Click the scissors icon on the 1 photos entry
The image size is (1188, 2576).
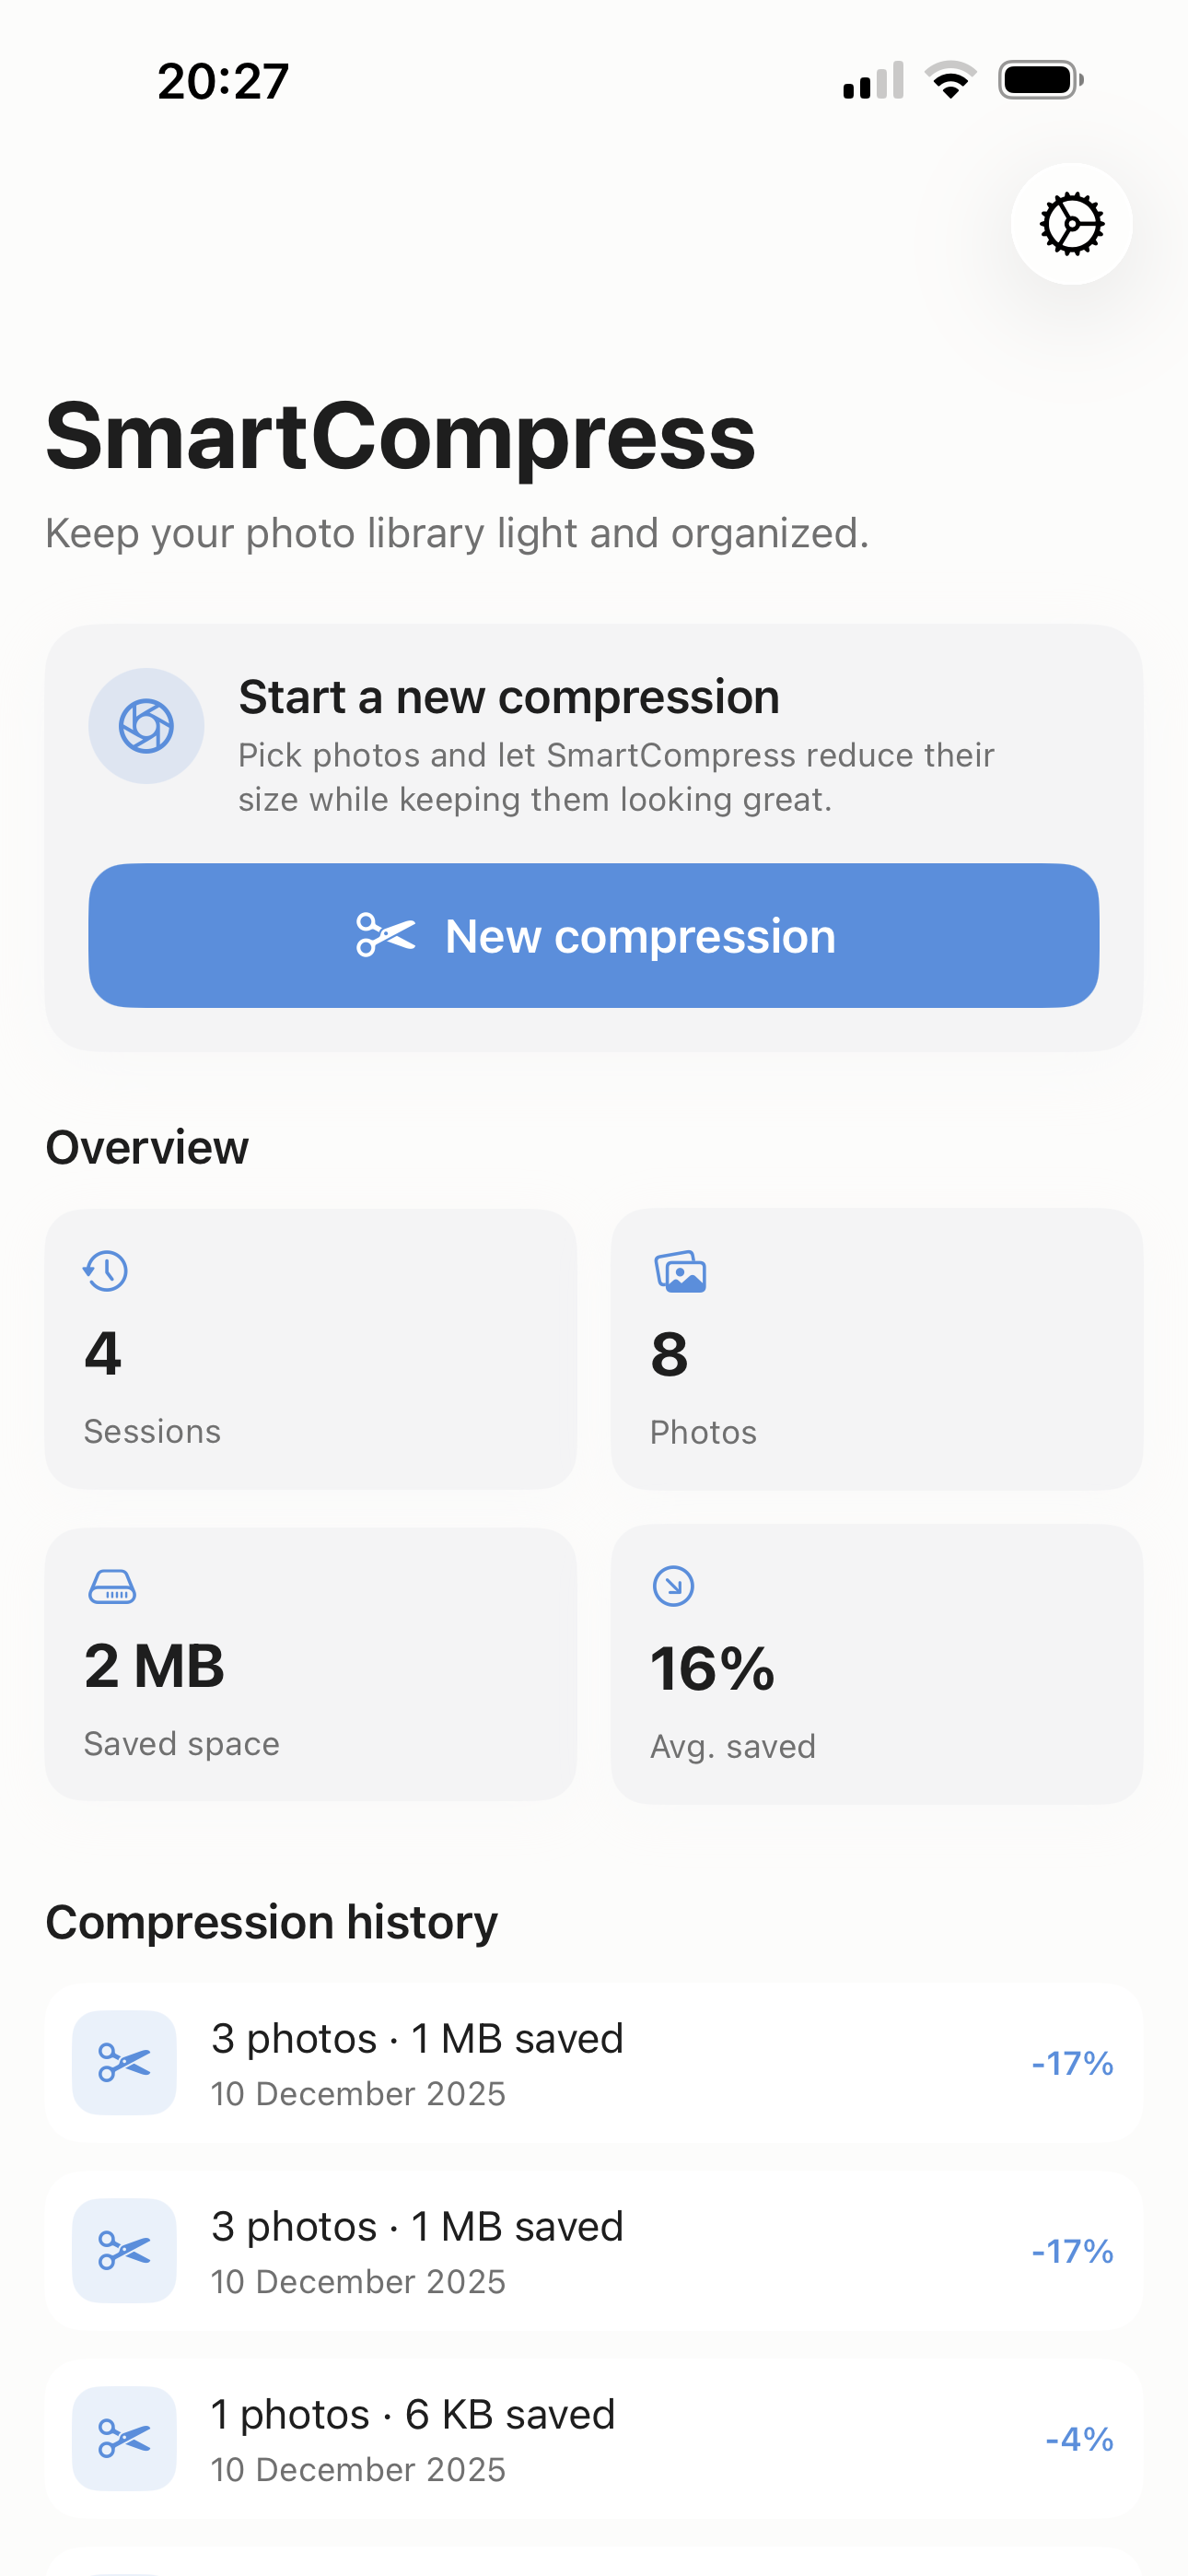pos(123,2440)
